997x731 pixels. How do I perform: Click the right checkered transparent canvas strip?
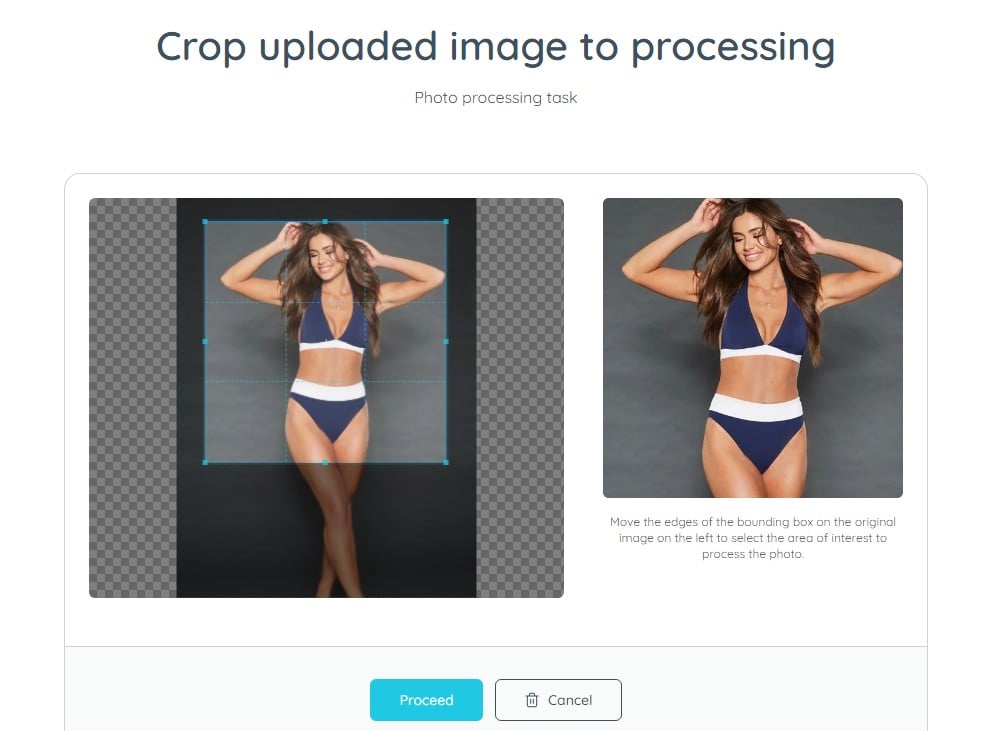(x=520, y=397)
